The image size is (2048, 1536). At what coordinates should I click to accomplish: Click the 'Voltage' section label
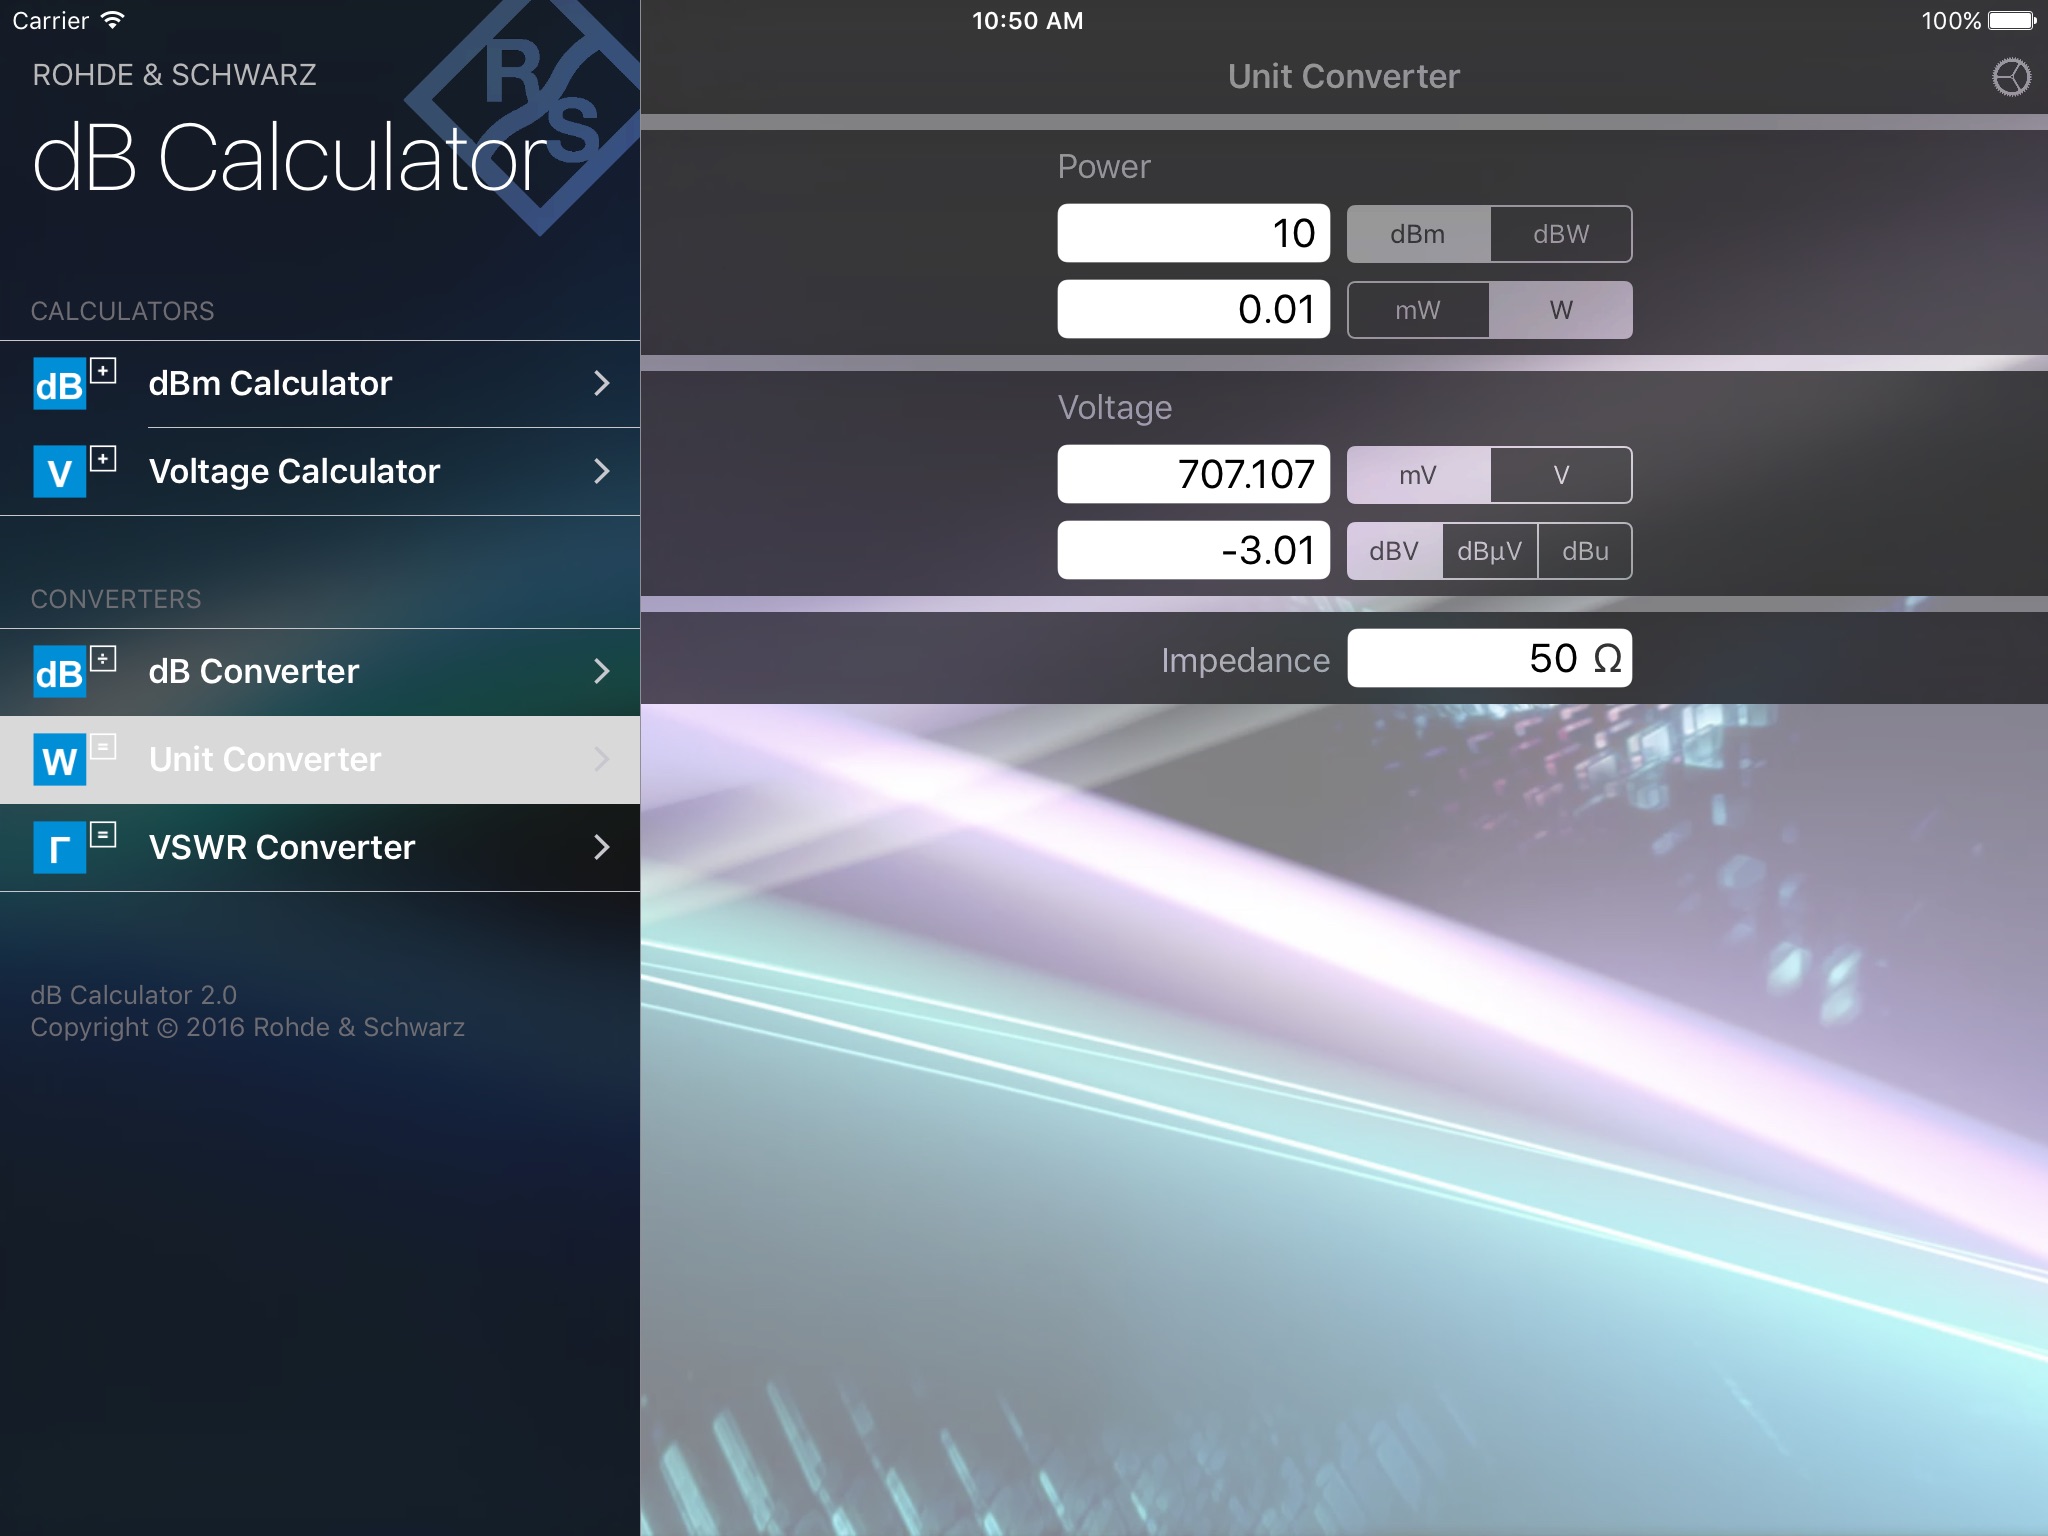tap(1115, 408)
